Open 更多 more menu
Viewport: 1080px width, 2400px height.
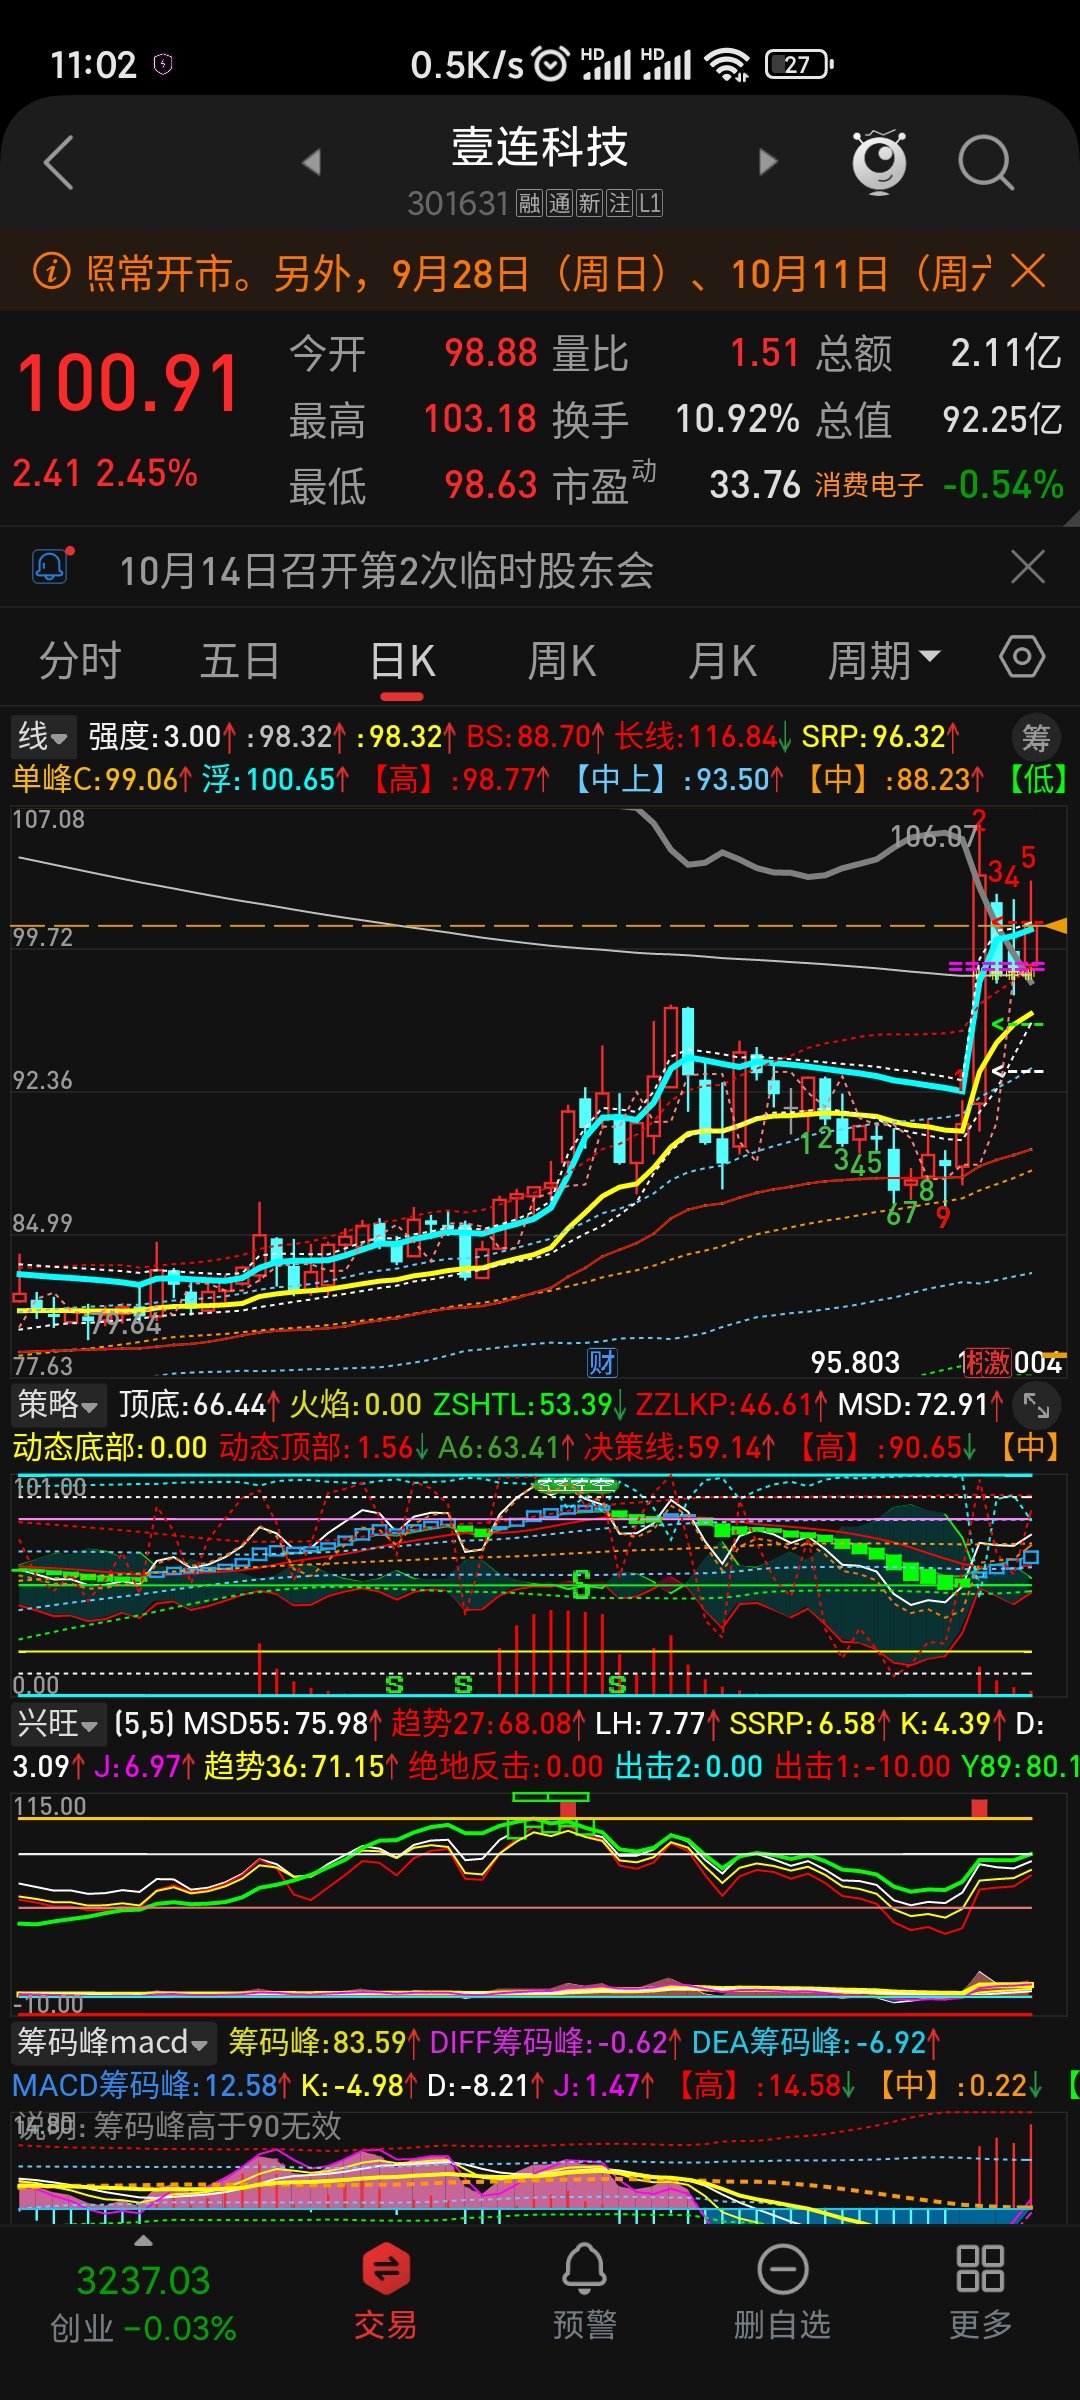tap(980, 2291)
